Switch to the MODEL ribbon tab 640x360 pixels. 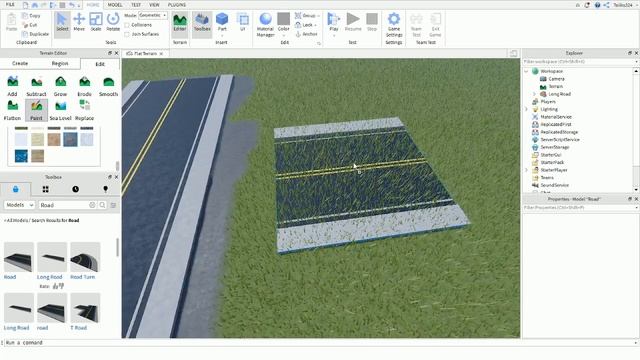(115, 5)
